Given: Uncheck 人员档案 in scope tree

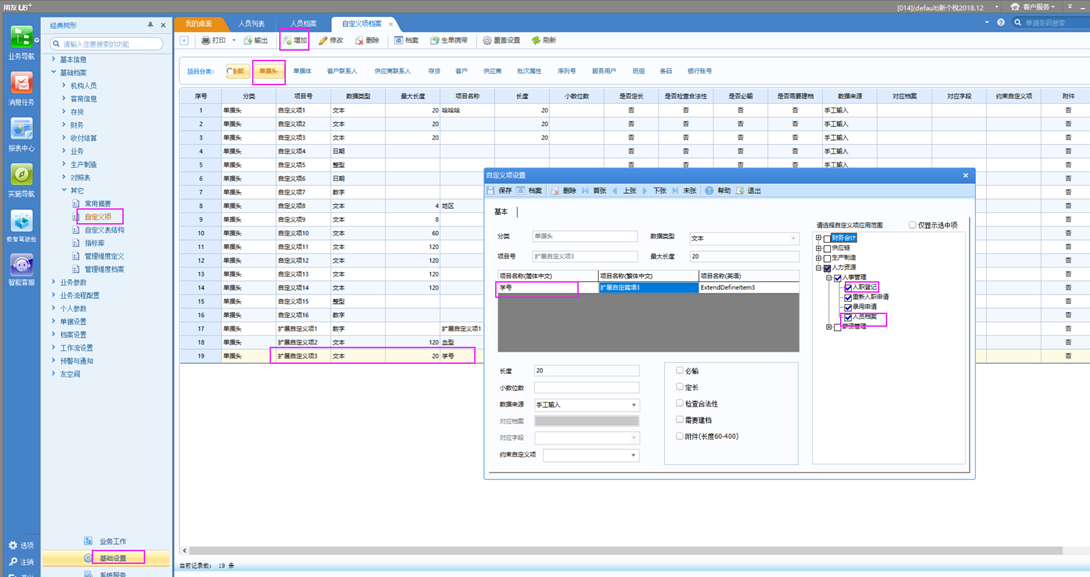Looking at the screenshot, I should point(848,317).
